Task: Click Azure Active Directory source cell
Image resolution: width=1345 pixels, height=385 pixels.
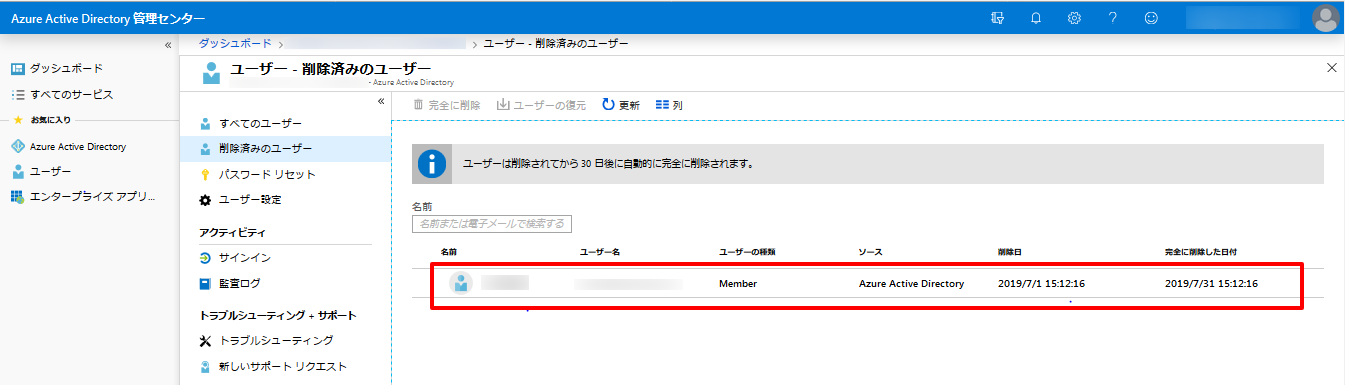Action: (911, 284)
